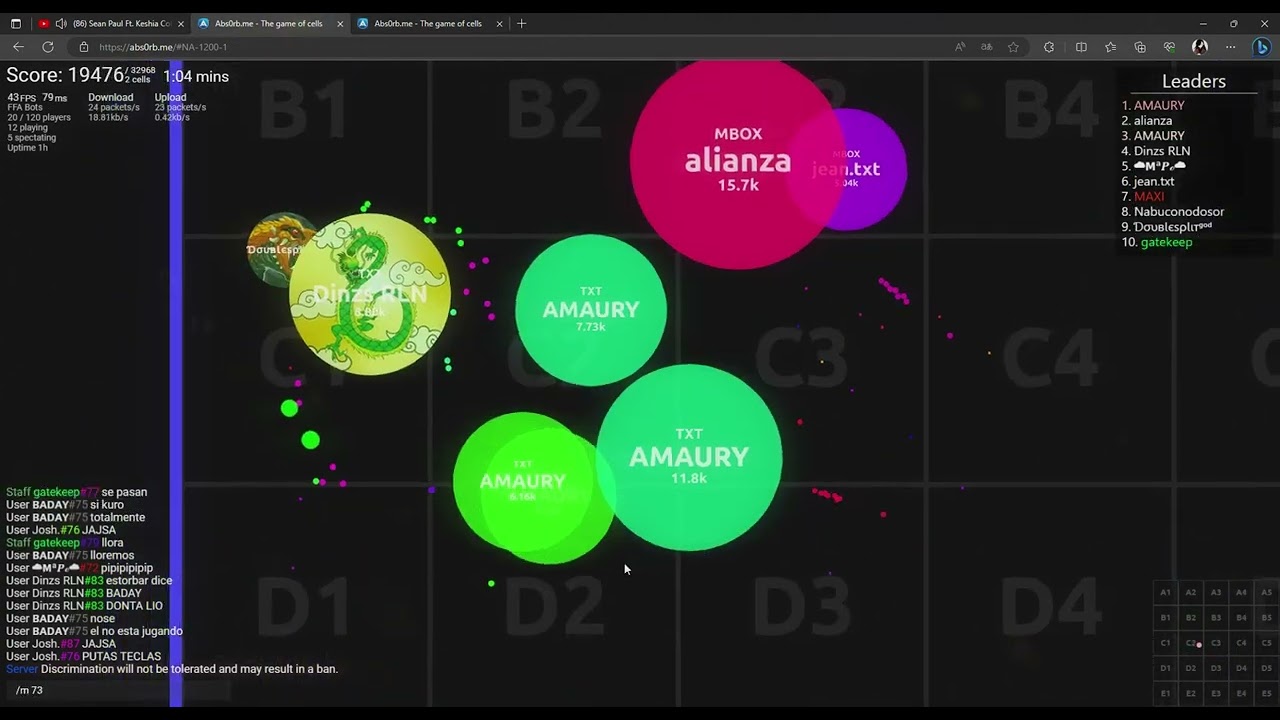This screenshot has height=720, width=1280.
Task: Click the Leaders heading
Action: point(1194,82)
